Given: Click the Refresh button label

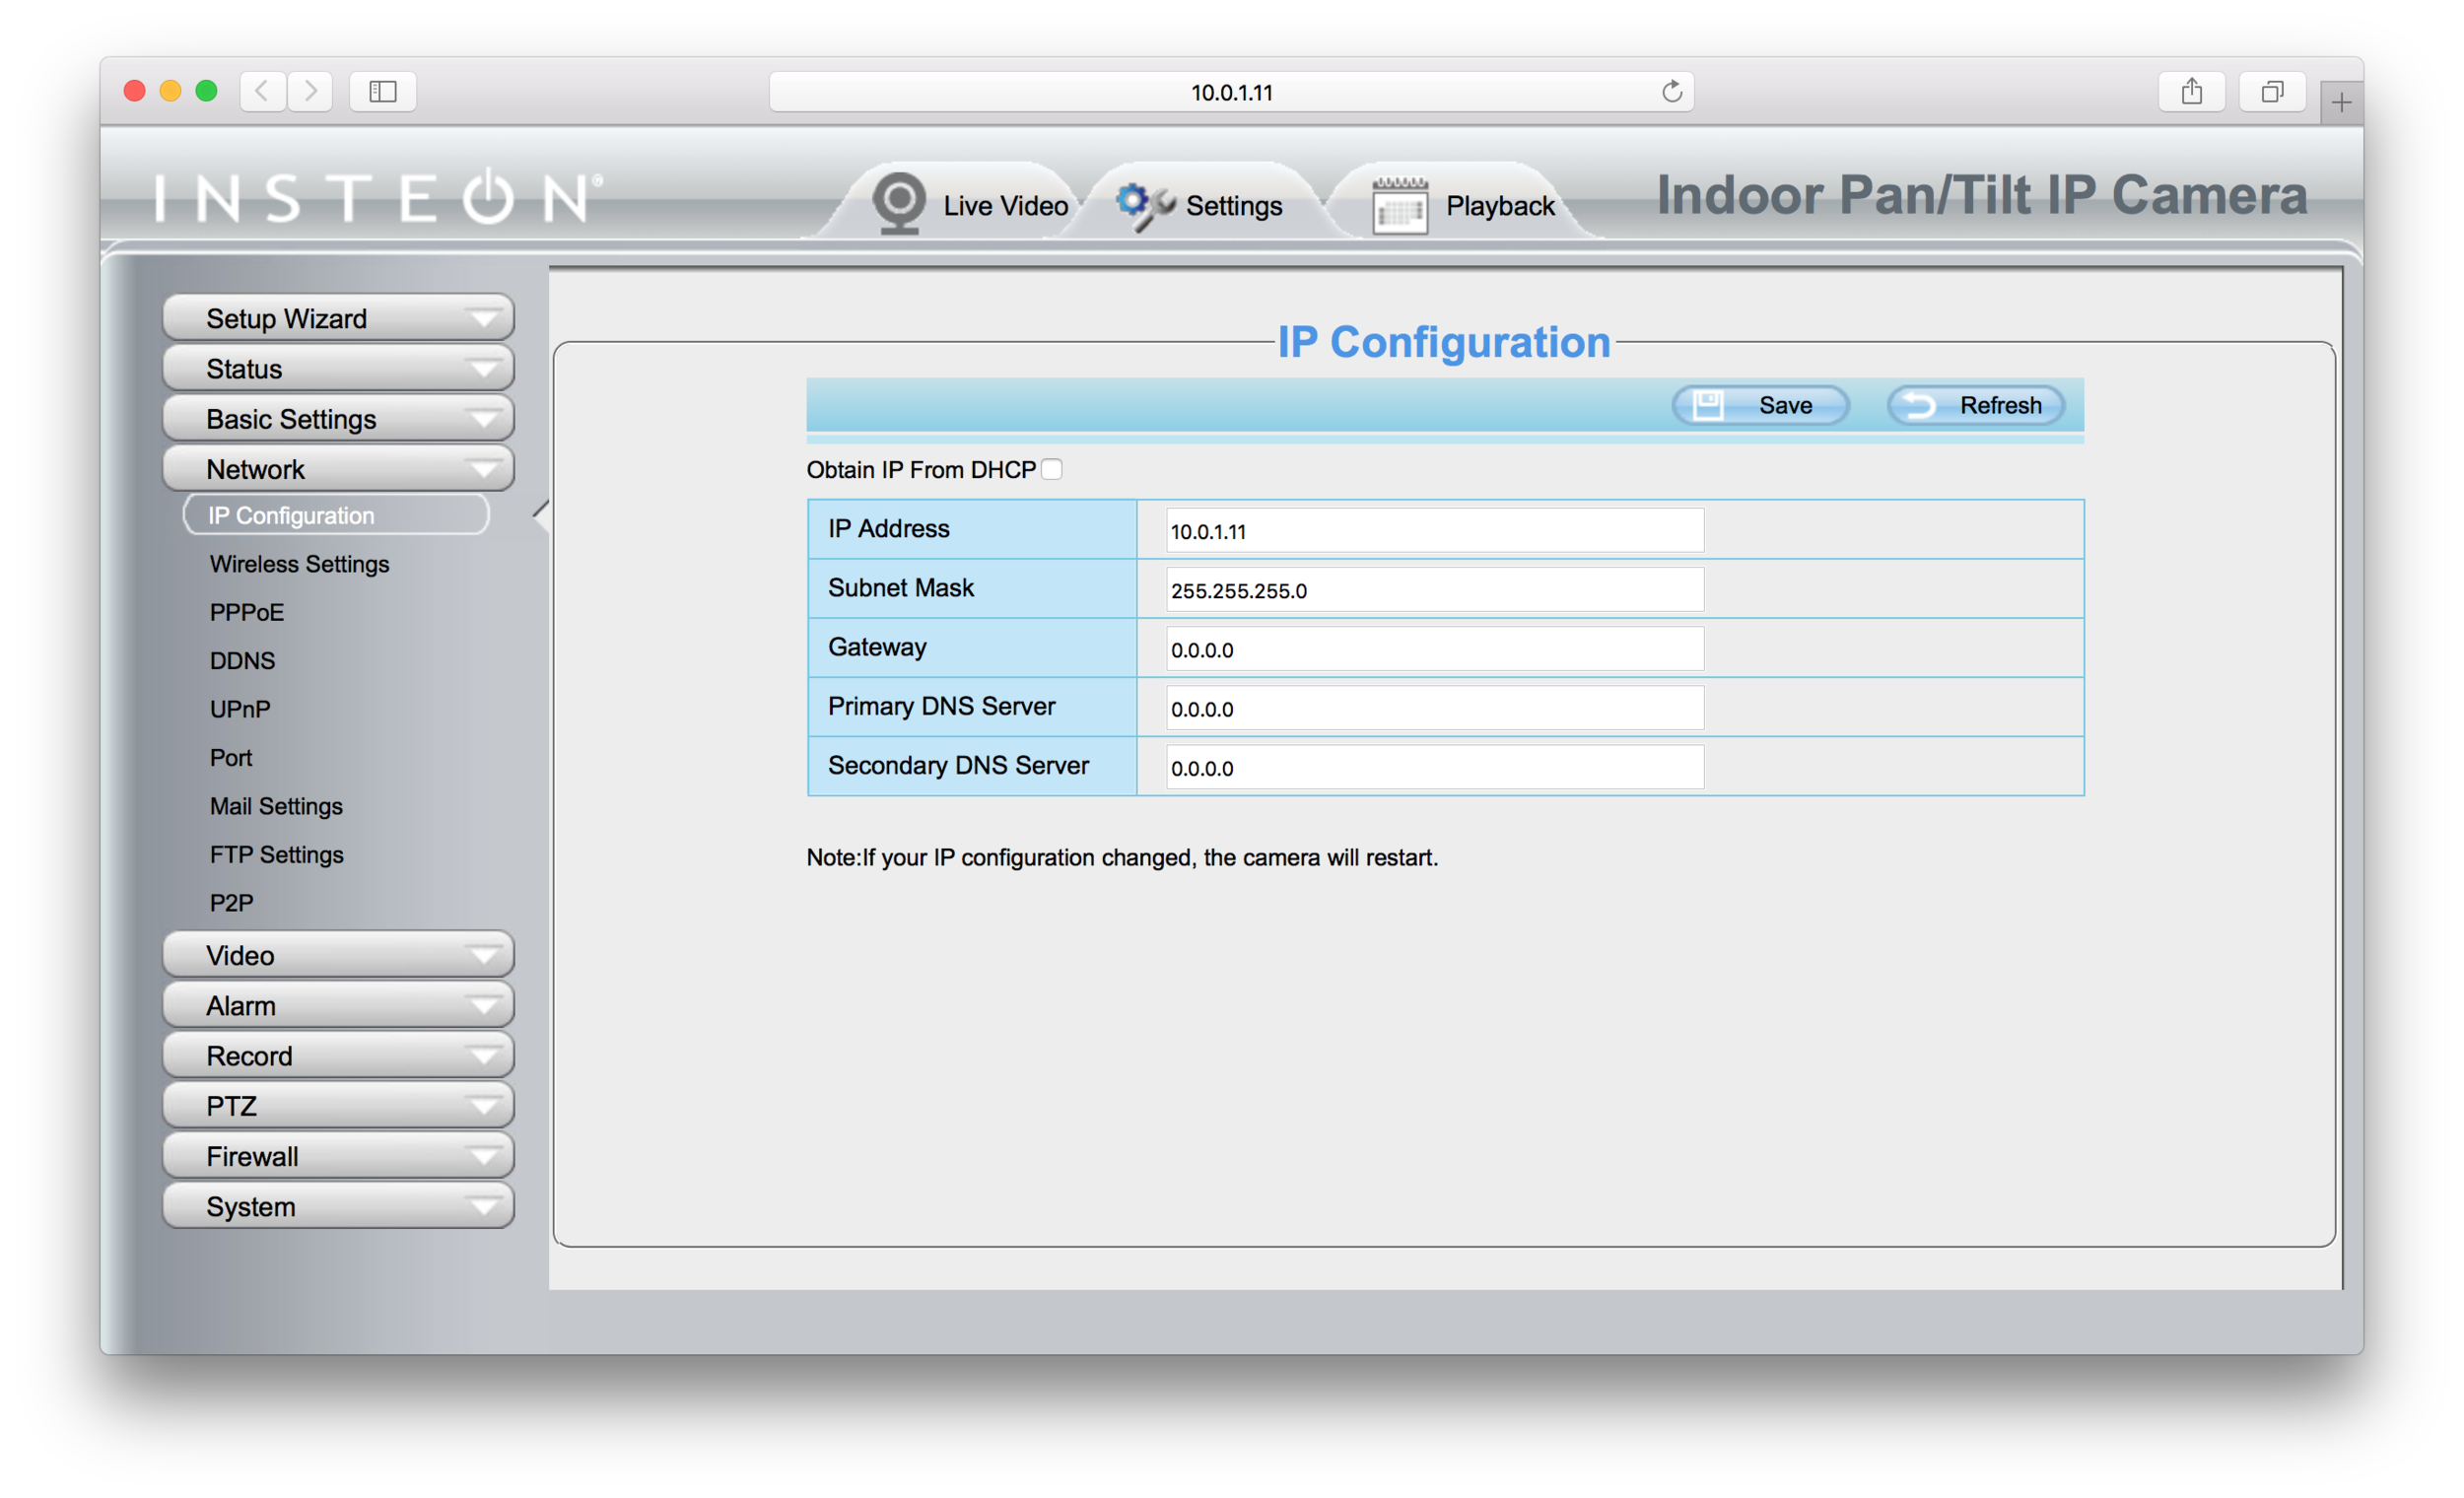Looking at the screenshot, I should pyautogui.click(x=2001, y=405).
